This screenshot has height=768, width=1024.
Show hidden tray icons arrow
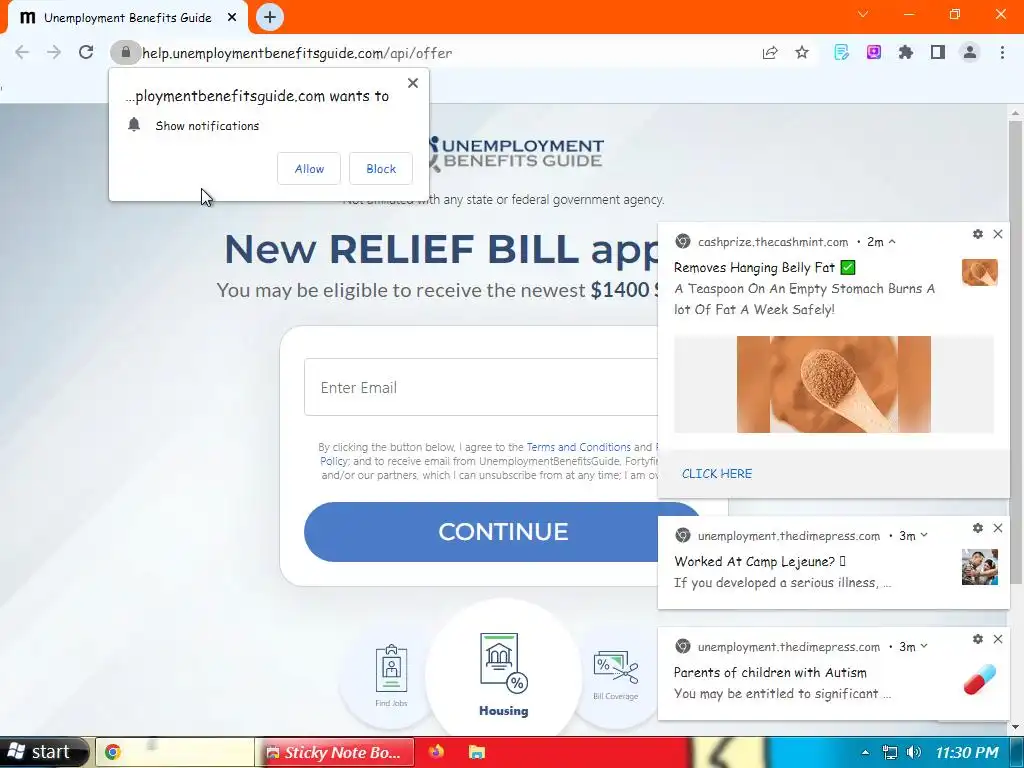coord(865,752)
